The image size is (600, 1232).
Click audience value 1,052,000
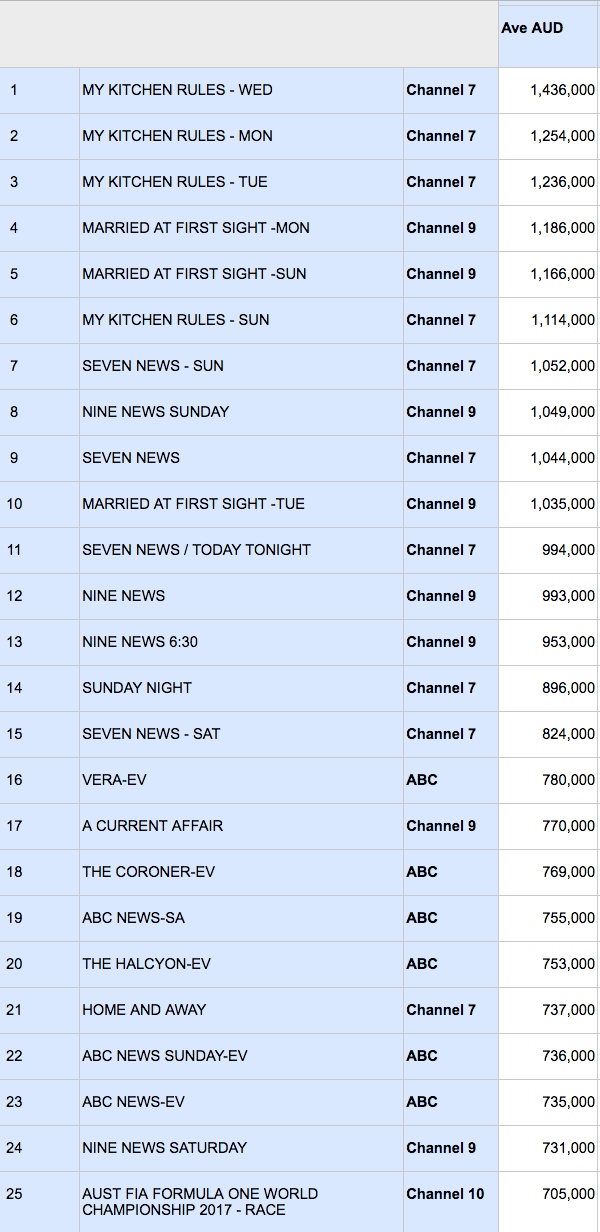click(548, 366)
